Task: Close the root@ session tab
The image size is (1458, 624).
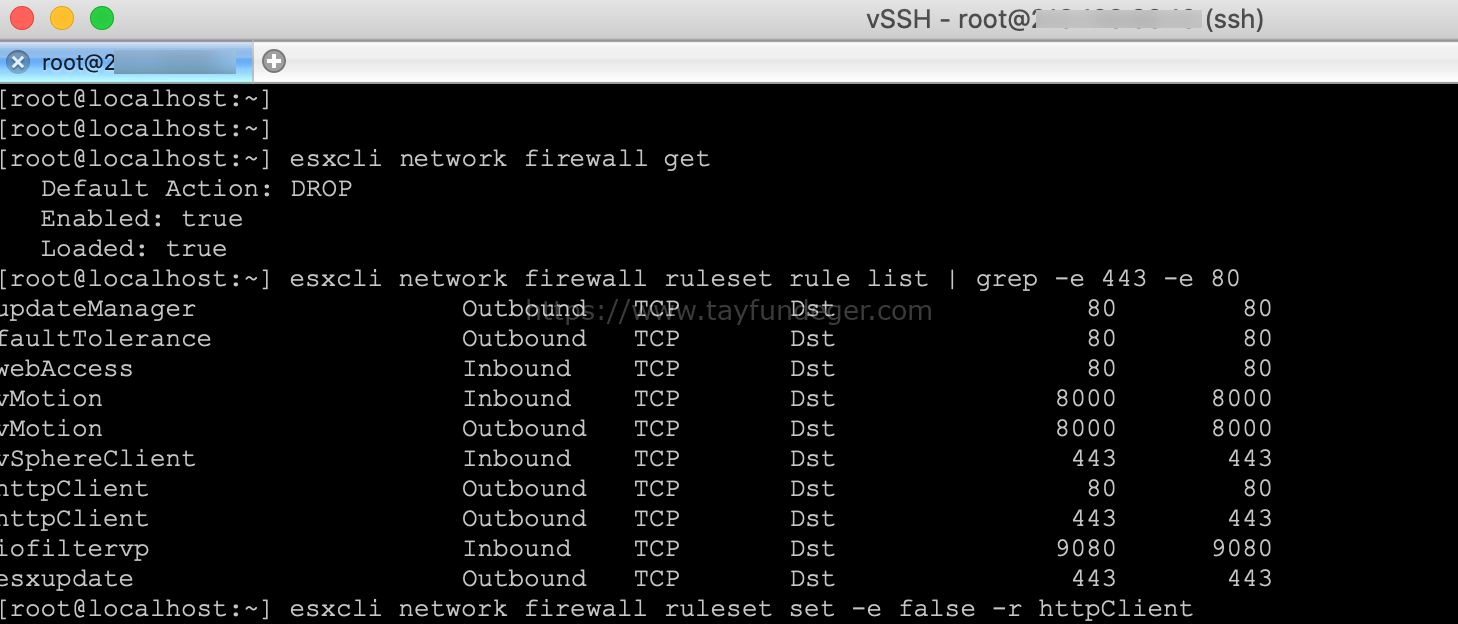Action: coord(17,62)
